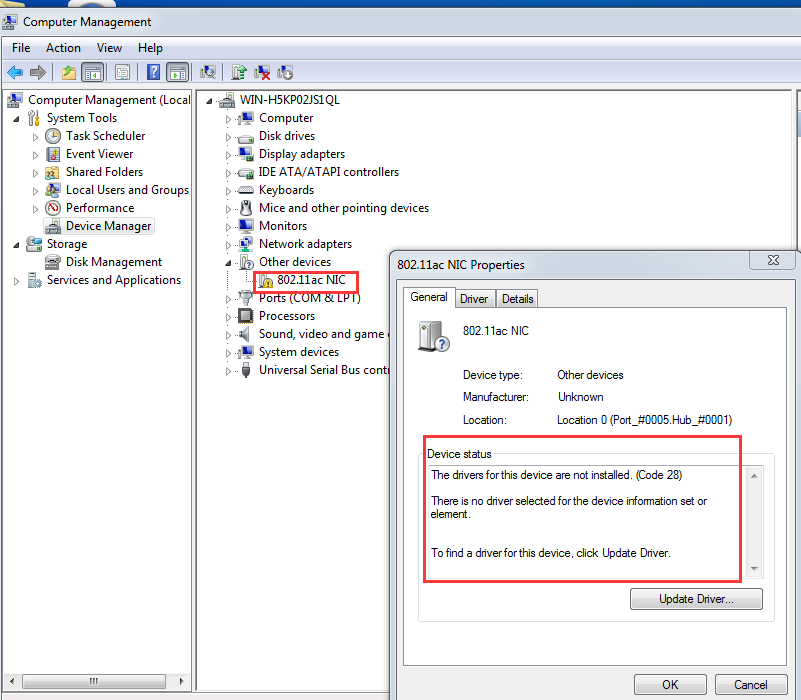Open the Help menu

tap(150, 48)
